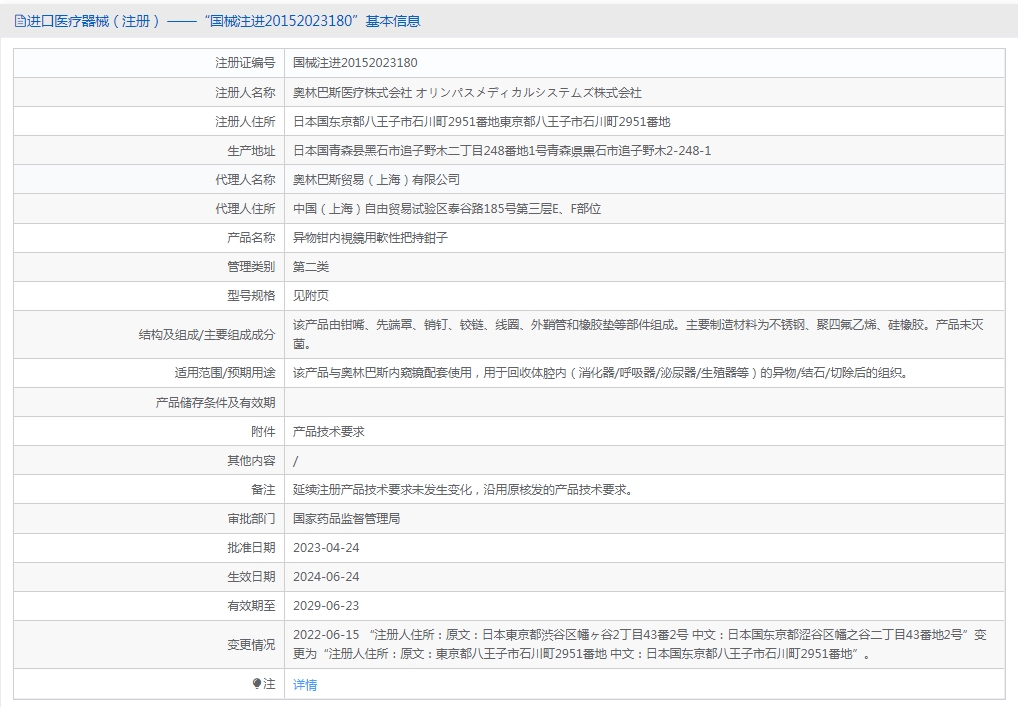This screenshot has width=1018, height=707.
Task: Click the 结构及组成/主要组成成分 label
Action: [207, 334]
